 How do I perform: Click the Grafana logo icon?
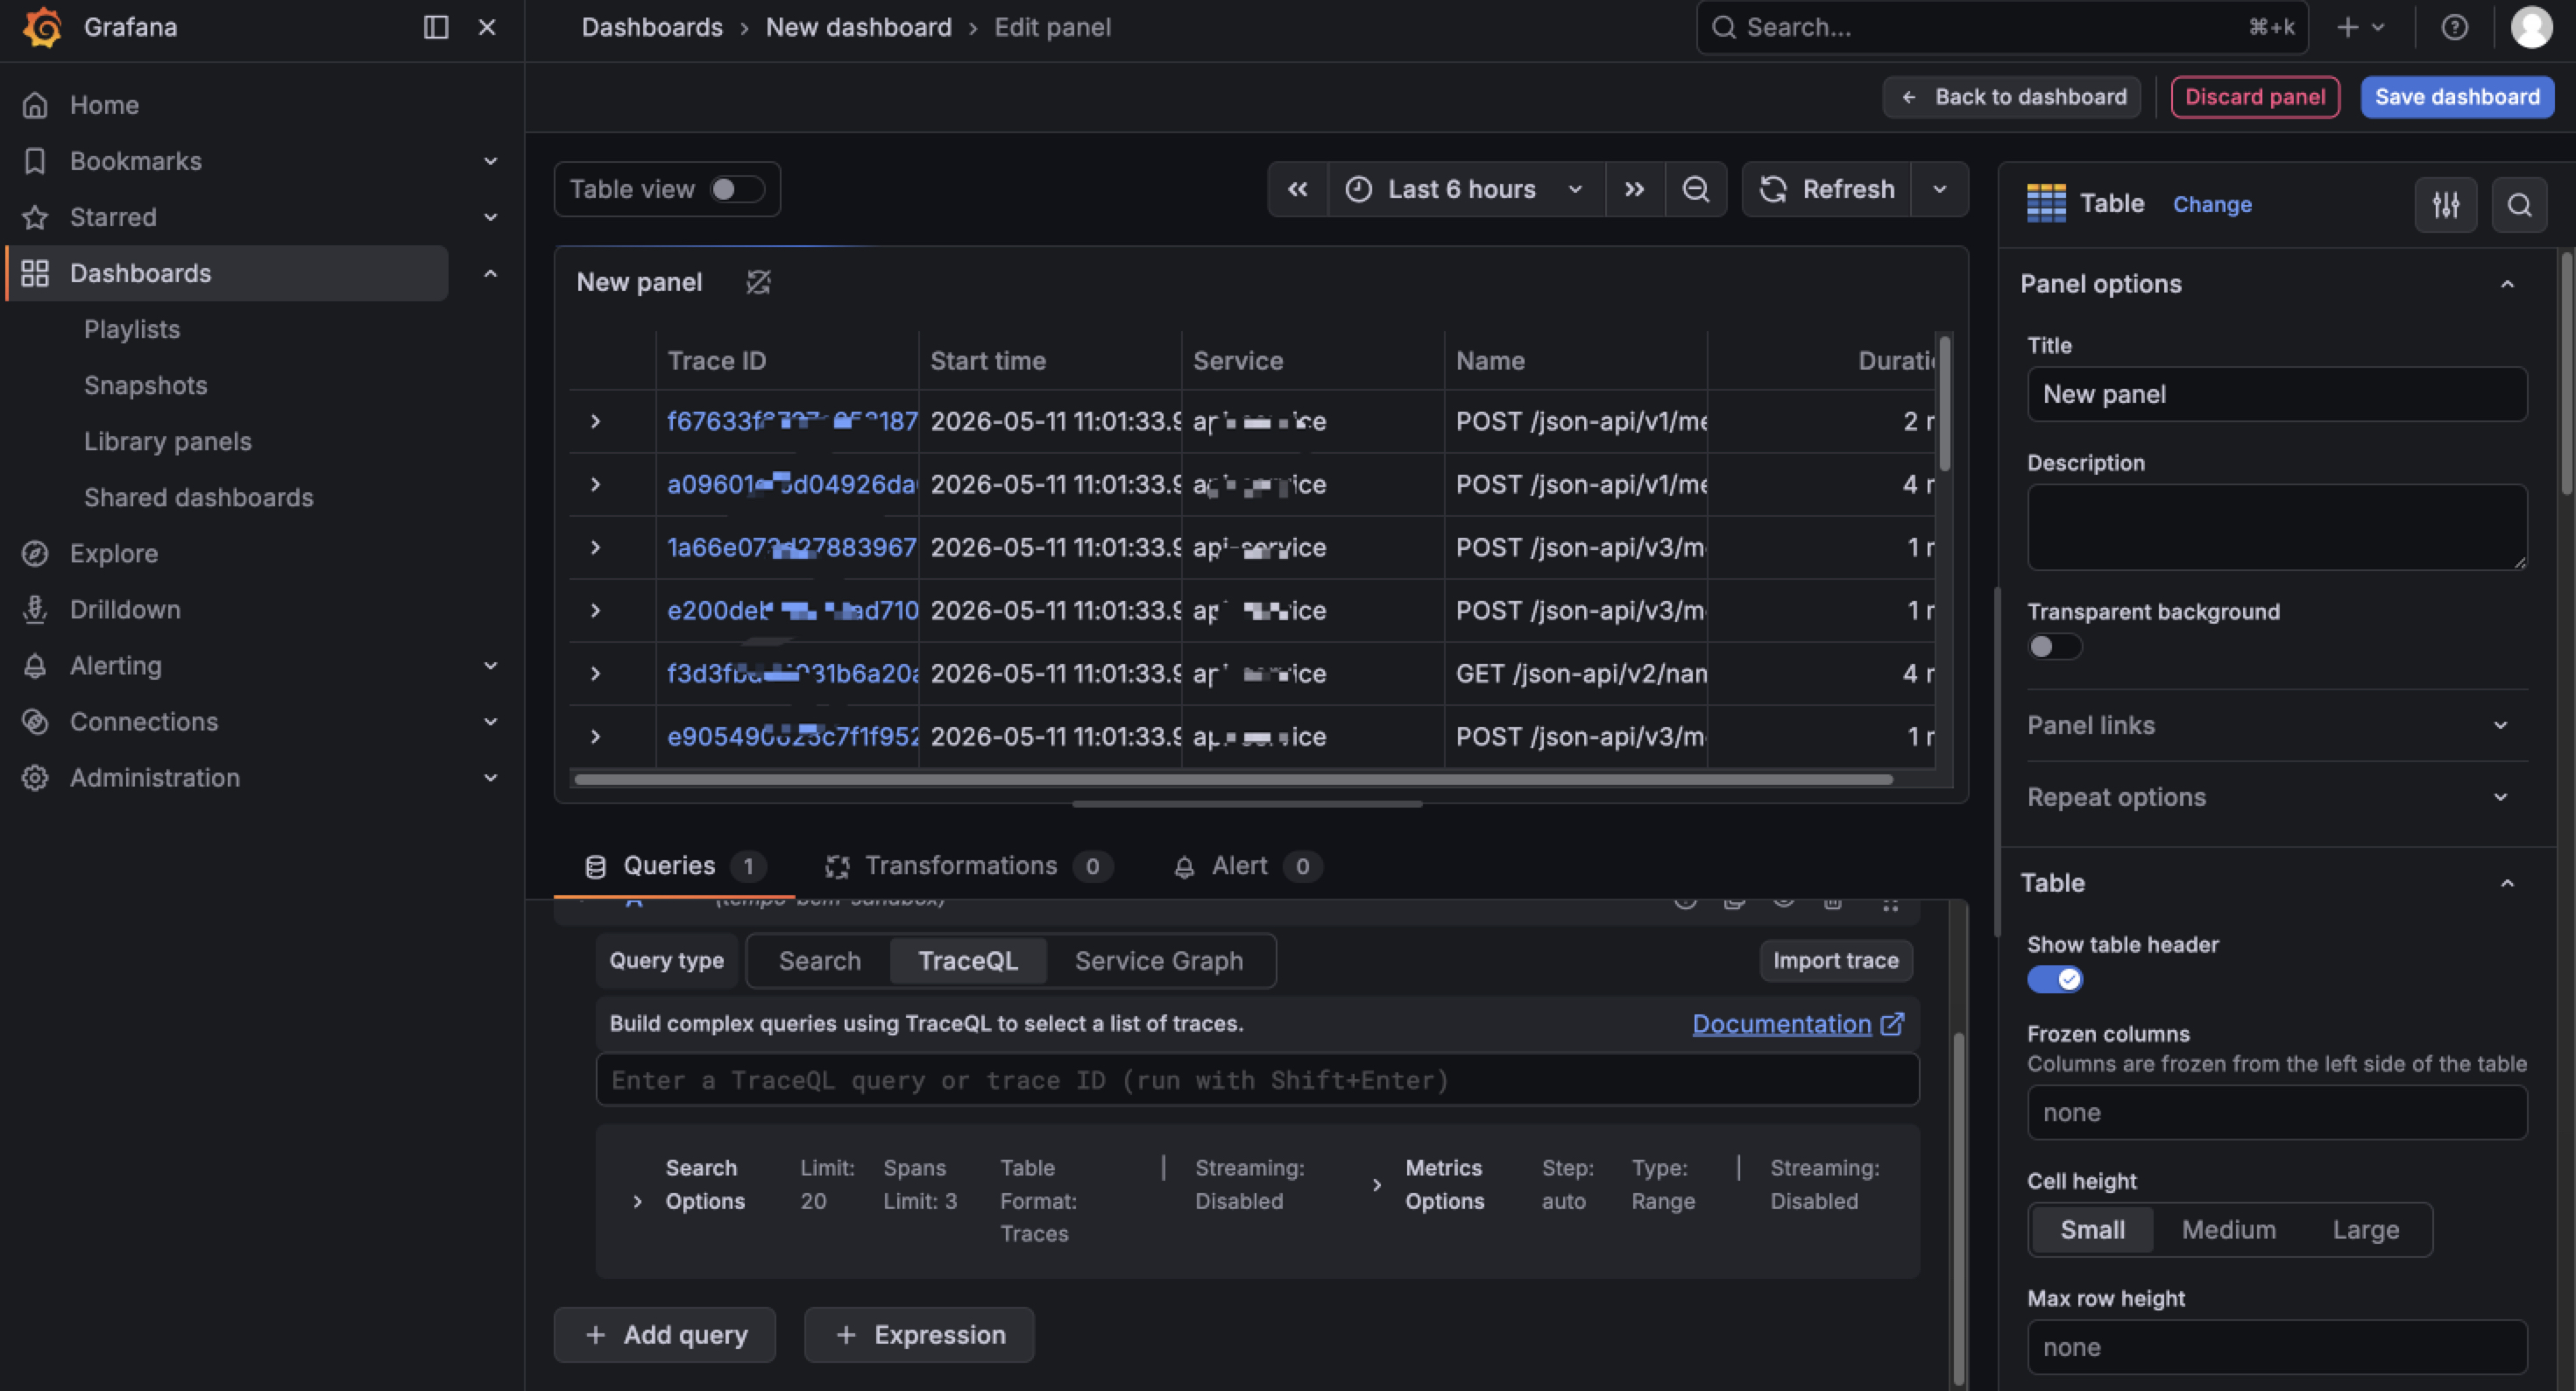pyautogui.click(x=42, y=27)
